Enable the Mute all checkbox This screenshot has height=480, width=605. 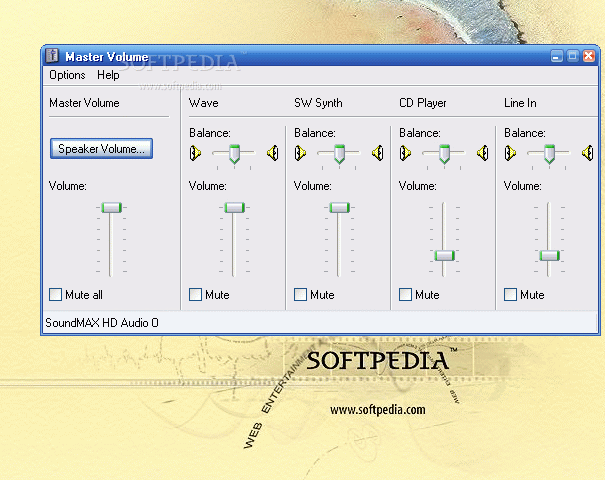tap(56, 294)
